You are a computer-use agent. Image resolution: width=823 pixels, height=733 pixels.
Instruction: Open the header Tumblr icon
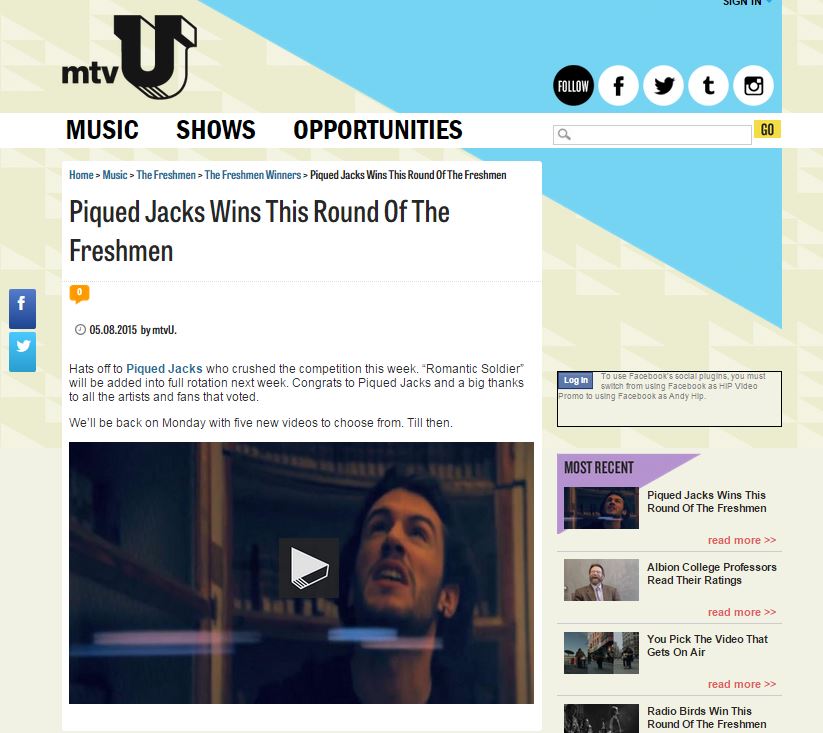tap(709, 86)
